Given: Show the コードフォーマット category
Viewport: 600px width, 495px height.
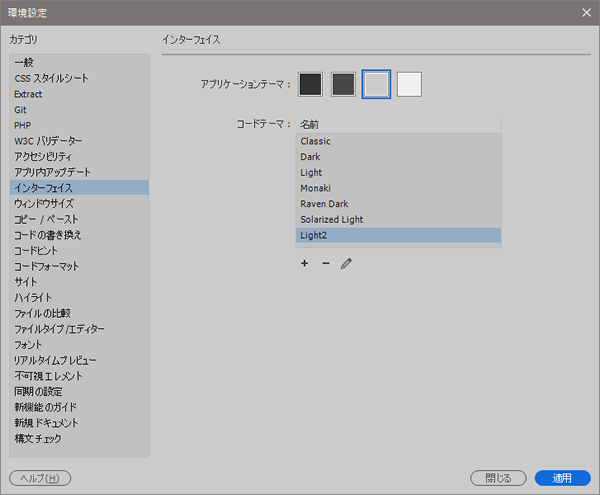Looking at the screenshot, I should pyautogui.click(x=79, y=266).
